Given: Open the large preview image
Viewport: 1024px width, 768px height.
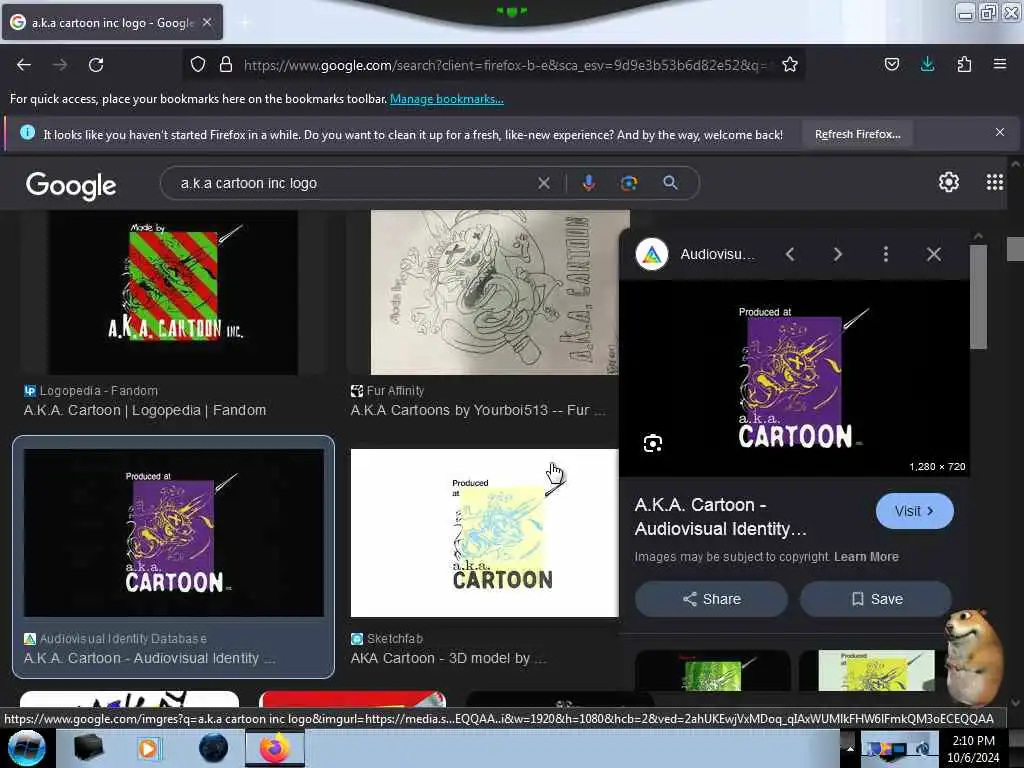Looking at the screenshot, I should point(795,379).
